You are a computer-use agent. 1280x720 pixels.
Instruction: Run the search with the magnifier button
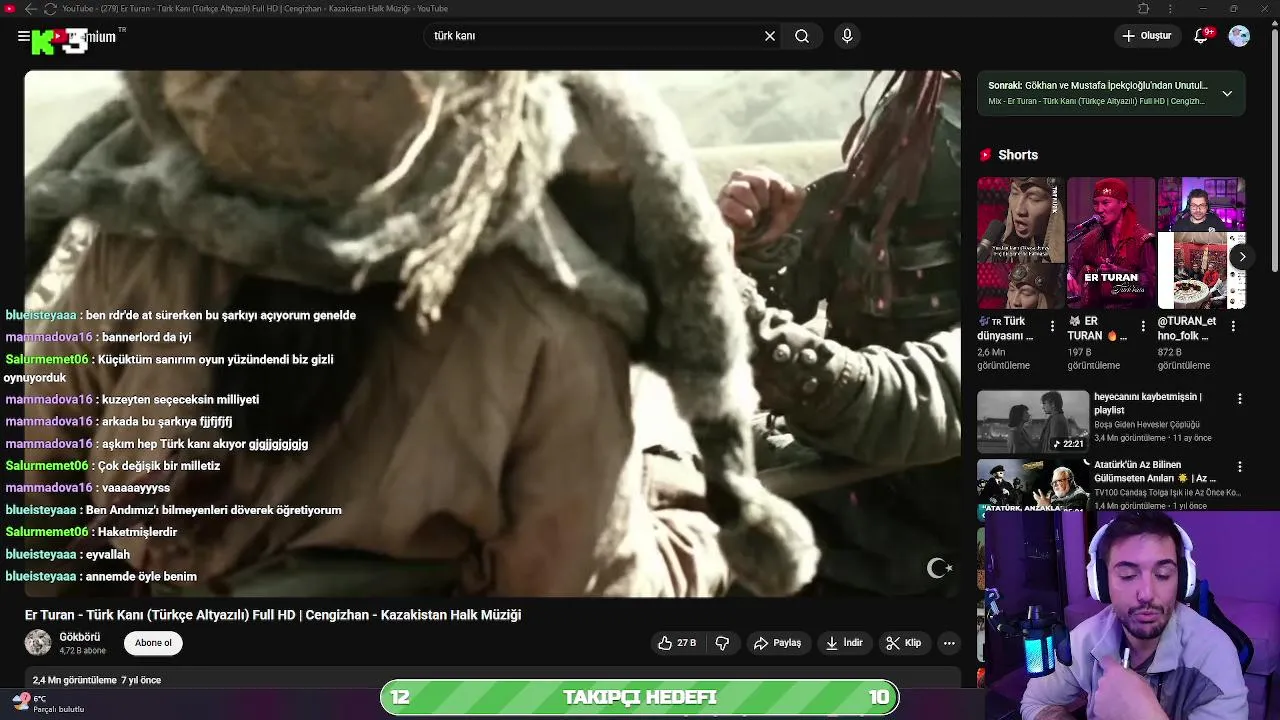coord(802,36)
